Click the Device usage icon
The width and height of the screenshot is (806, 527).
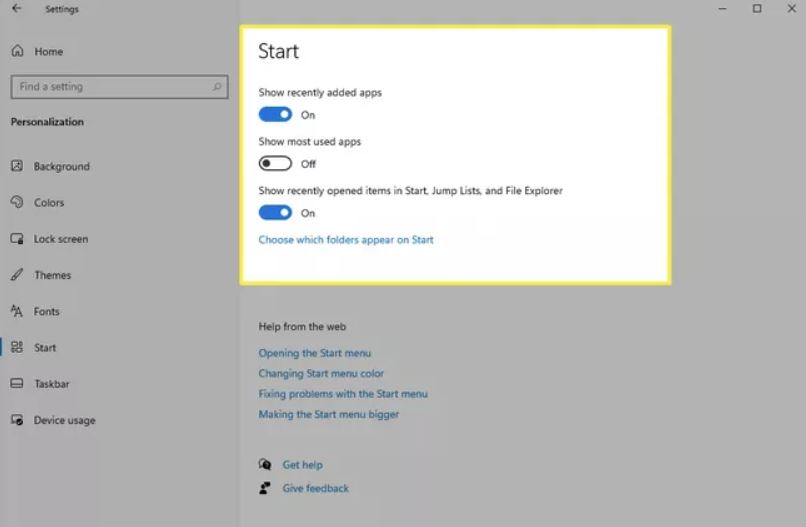tap(17, 420)
